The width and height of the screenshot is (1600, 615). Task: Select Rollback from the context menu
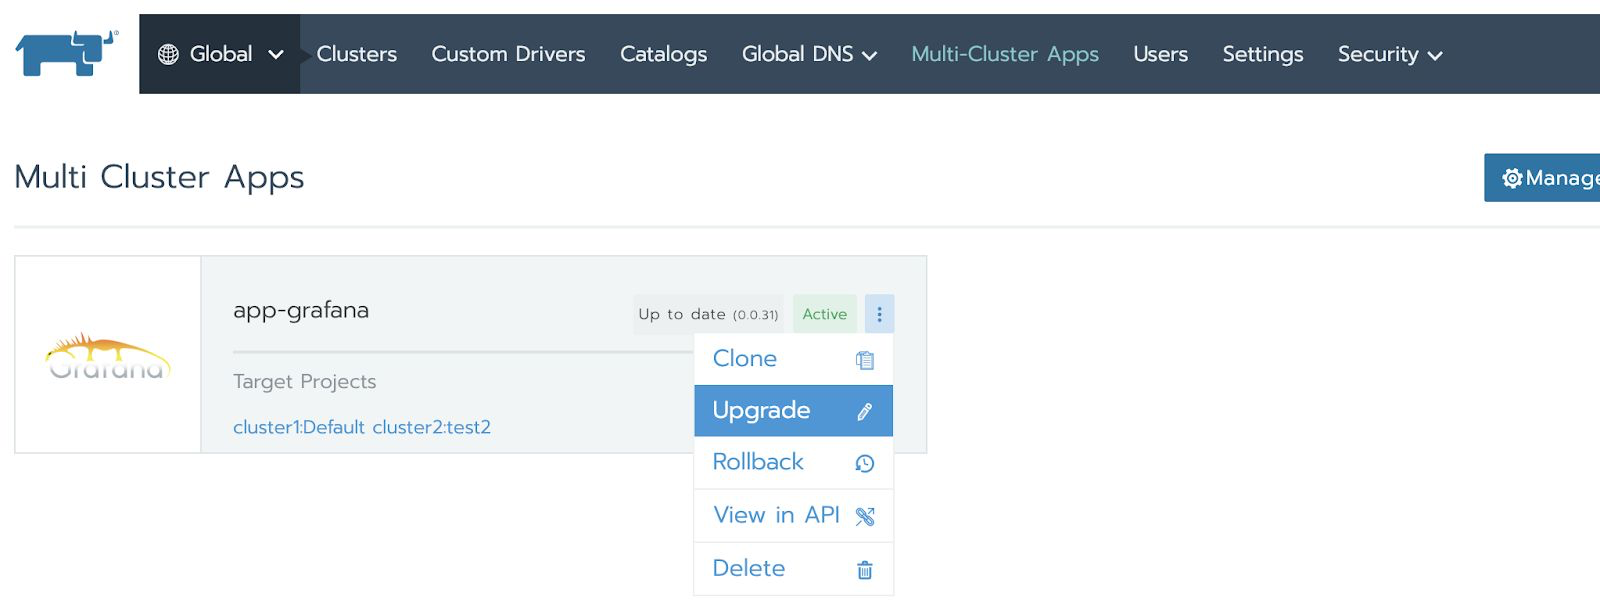click(x=758, y=462)
